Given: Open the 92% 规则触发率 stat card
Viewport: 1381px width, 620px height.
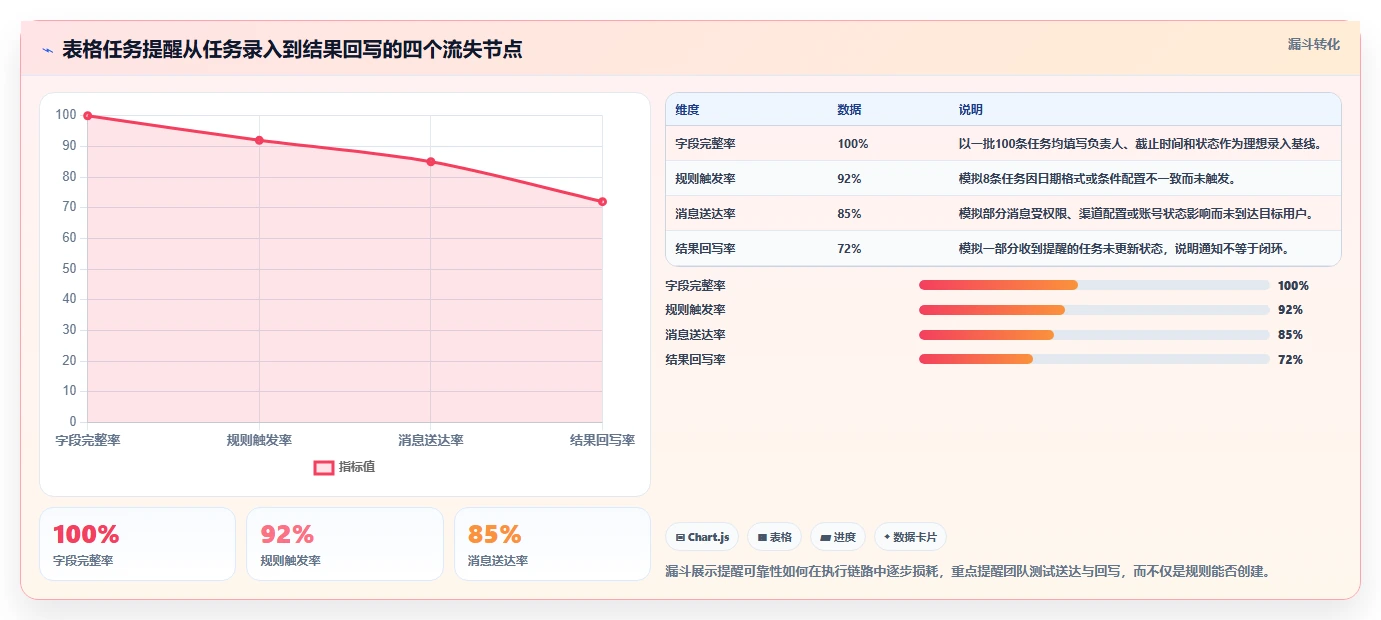Looking at the screenshot, I should click(x=345, y=544).
